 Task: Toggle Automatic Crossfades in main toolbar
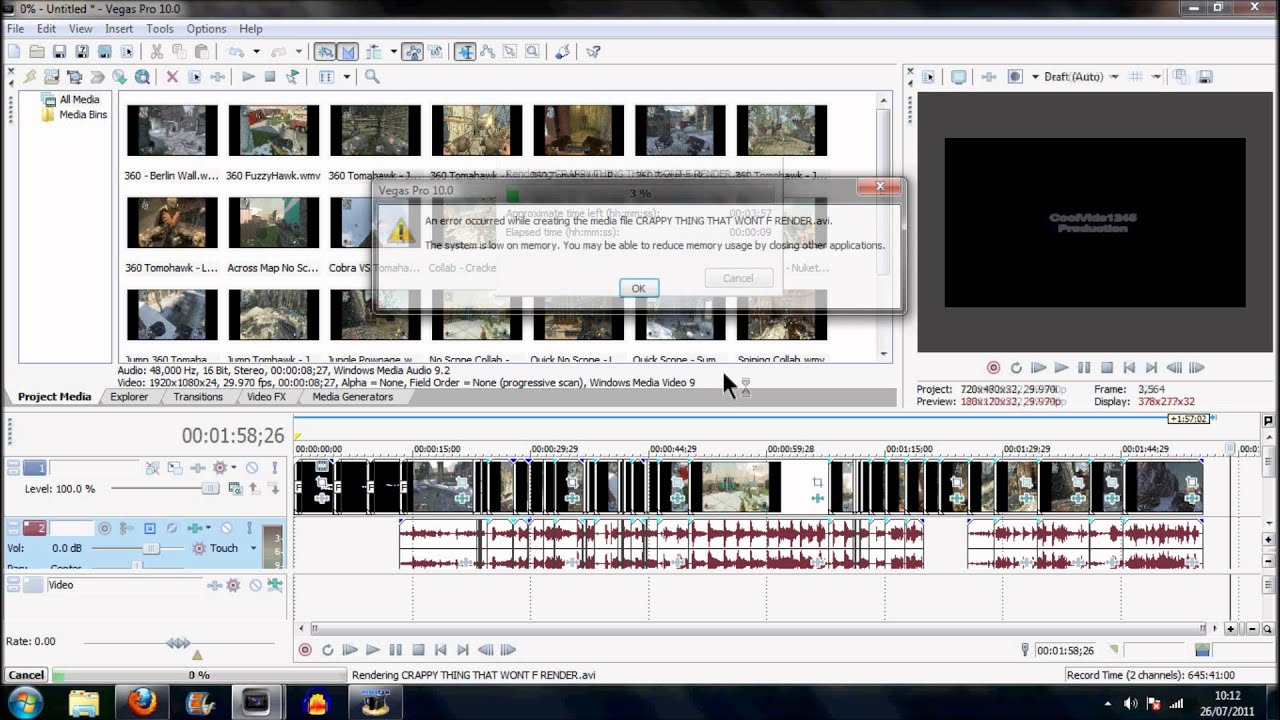click(x=347, y=51)
